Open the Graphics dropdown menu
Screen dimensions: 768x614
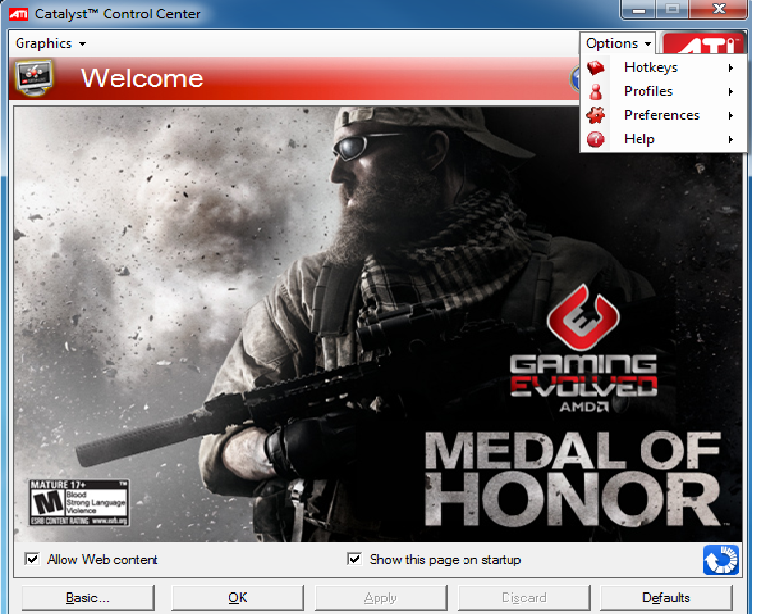tap(50, 44)
